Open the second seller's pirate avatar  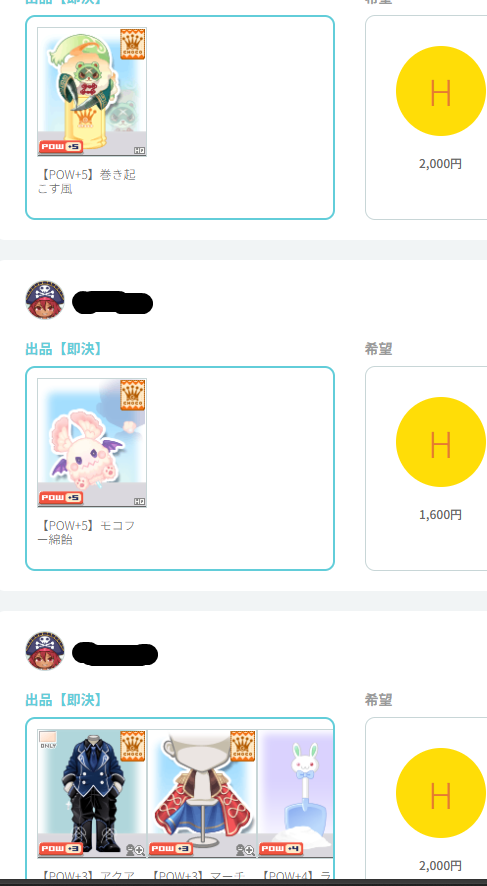coord(45,651)
